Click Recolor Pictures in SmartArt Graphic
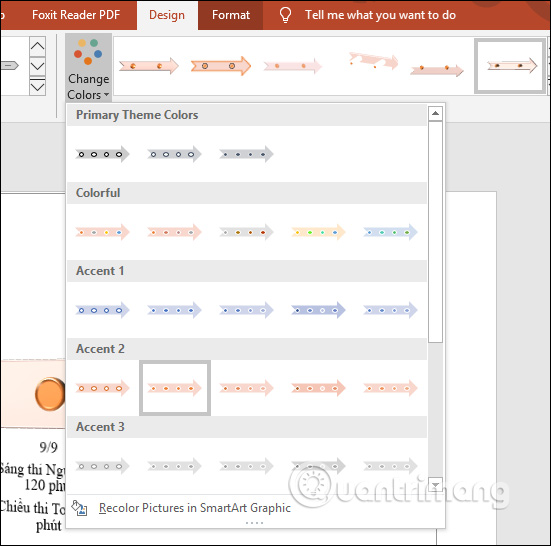551x546 pixels. point(195,508)
